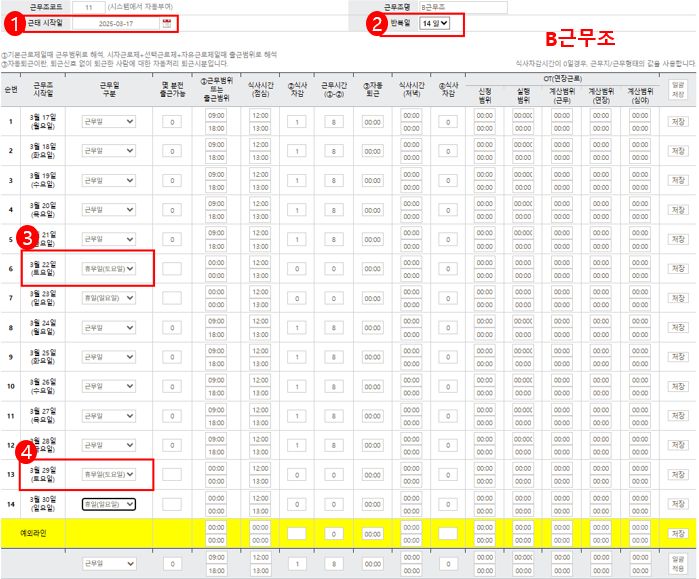Expand 휴일(일요일) dropdown in row 14

(x=108, y=504)
